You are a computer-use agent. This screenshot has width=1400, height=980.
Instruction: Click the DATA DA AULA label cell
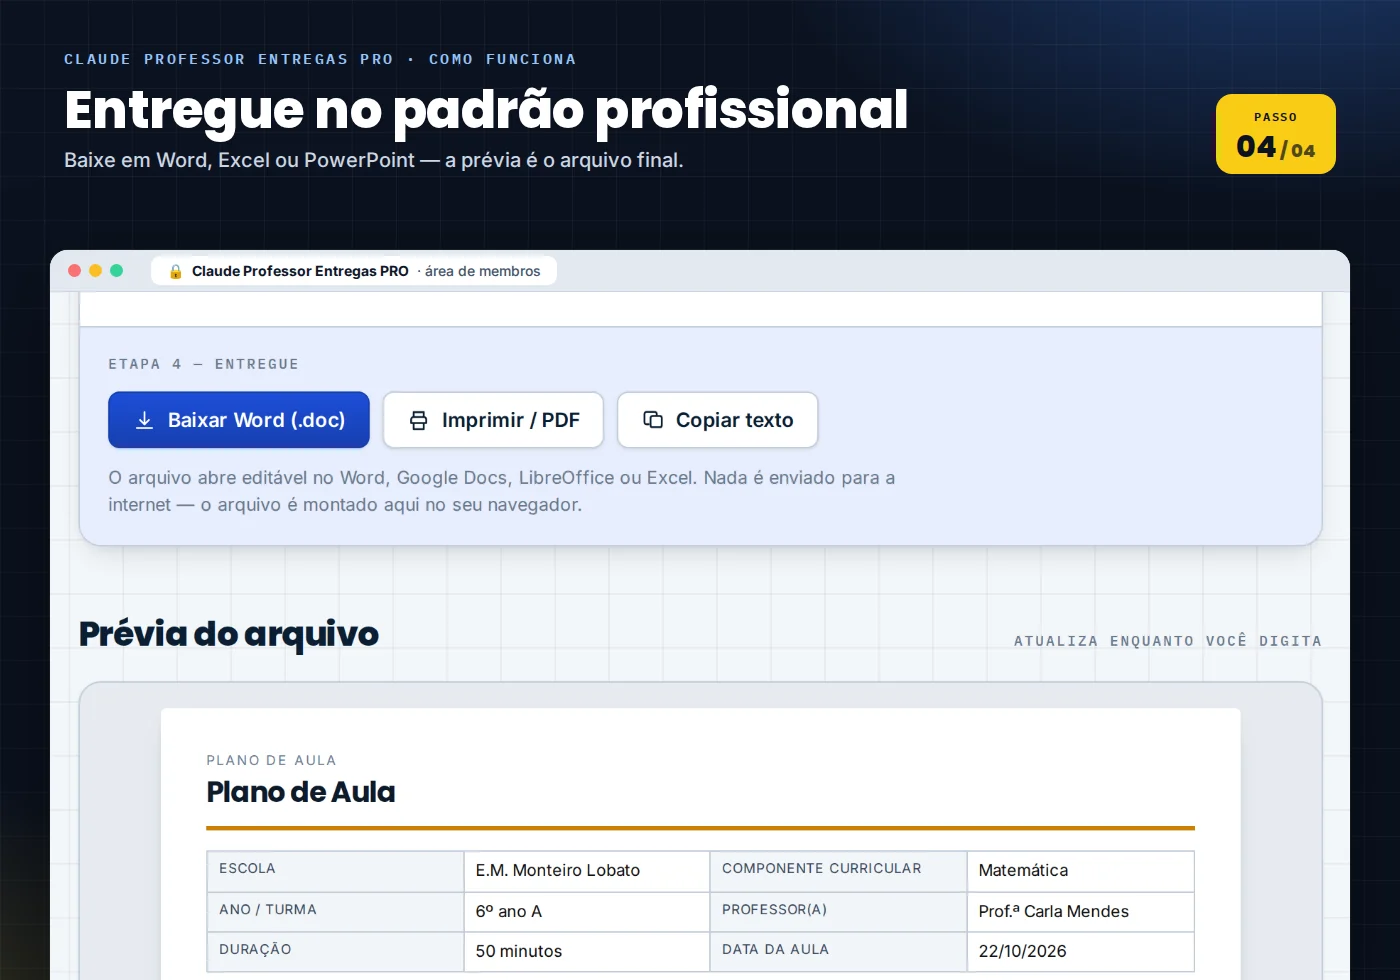click(838, 951)
